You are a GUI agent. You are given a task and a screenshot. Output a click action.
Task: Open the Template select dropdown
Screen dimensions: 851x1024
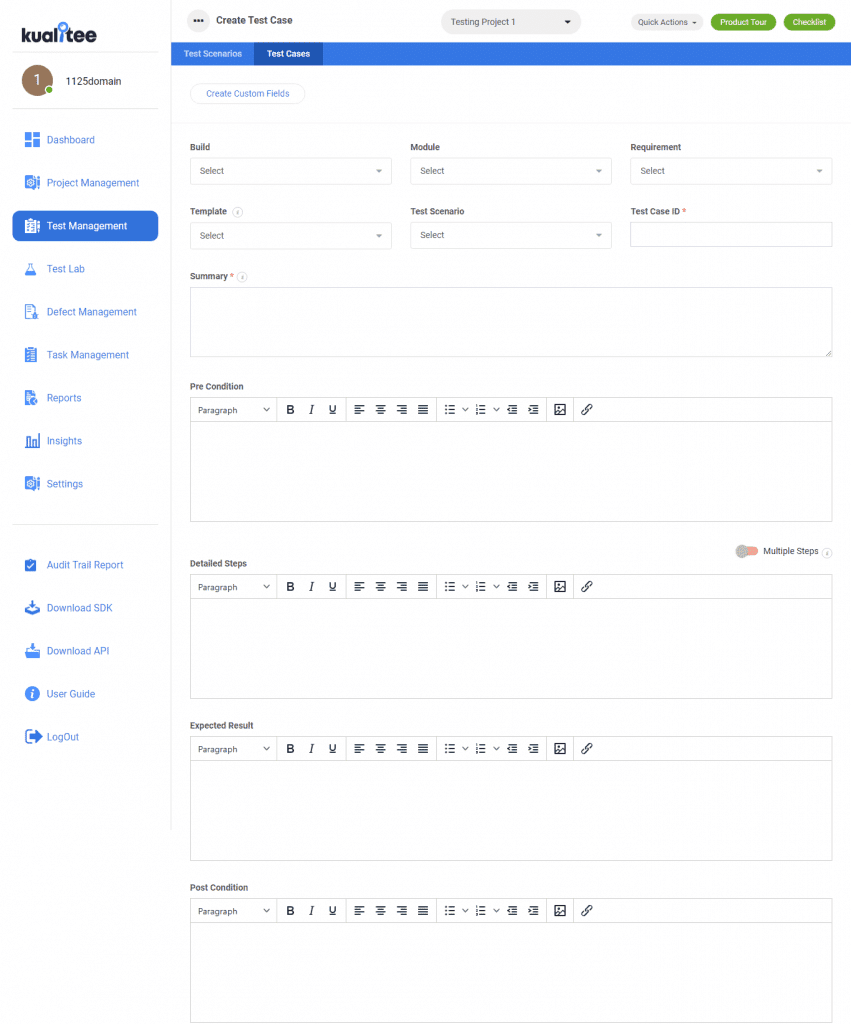click(291, 236)
